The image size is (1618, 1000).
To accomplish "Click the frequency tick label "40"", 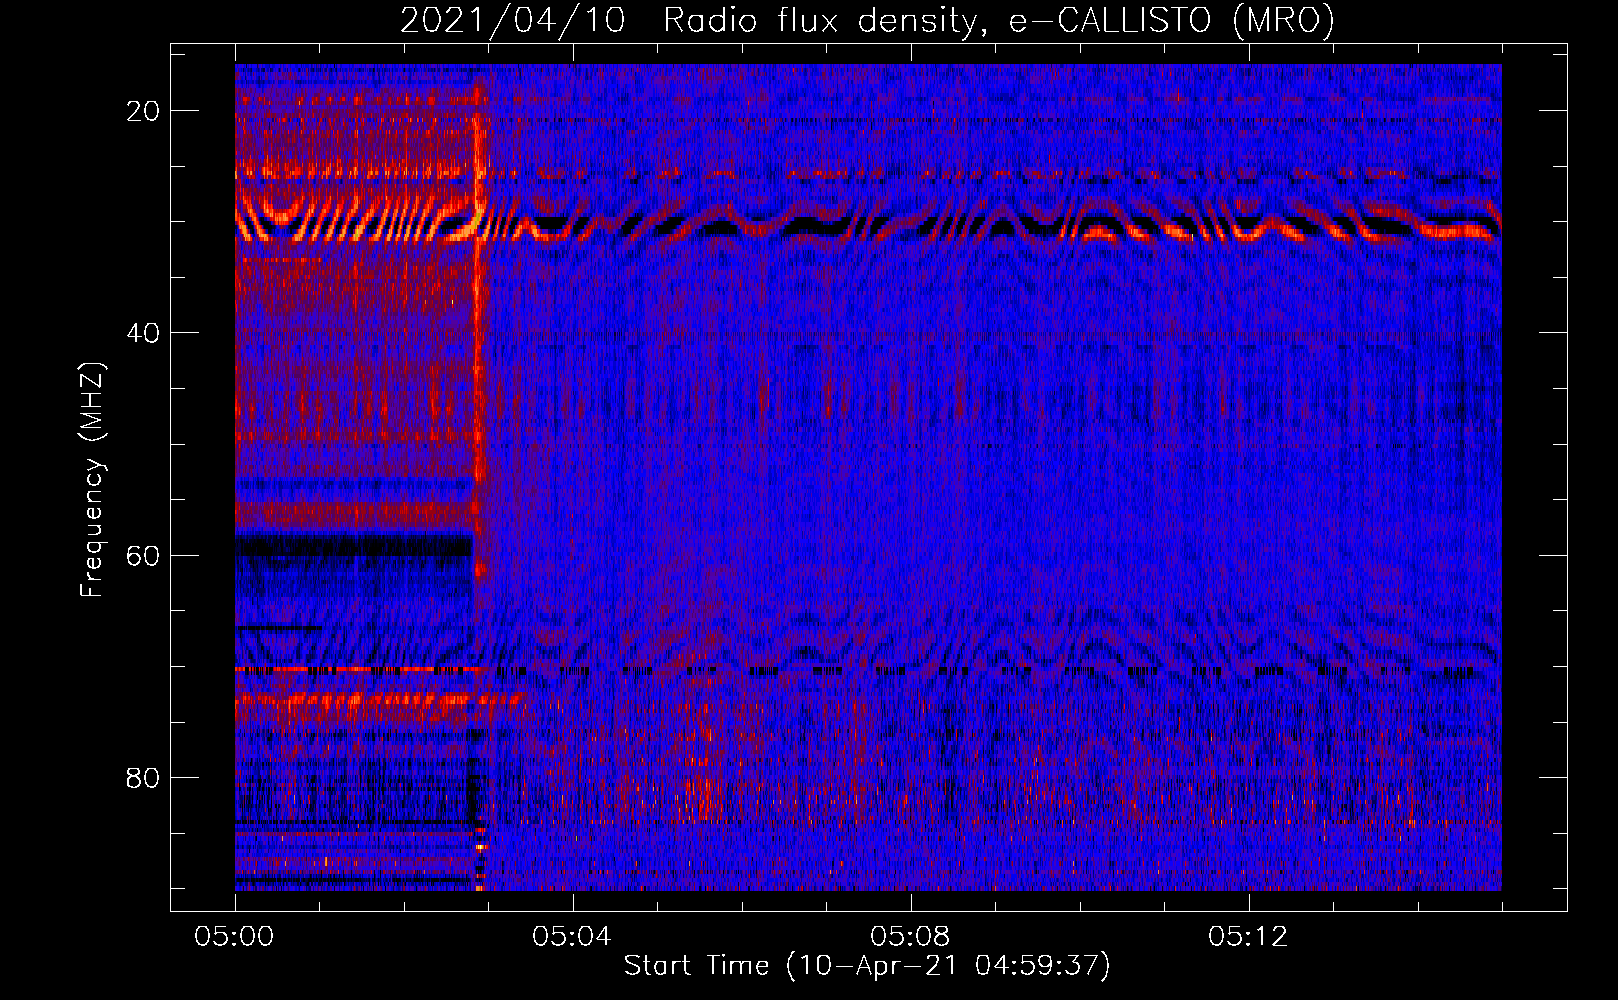I will coord(144,333).
